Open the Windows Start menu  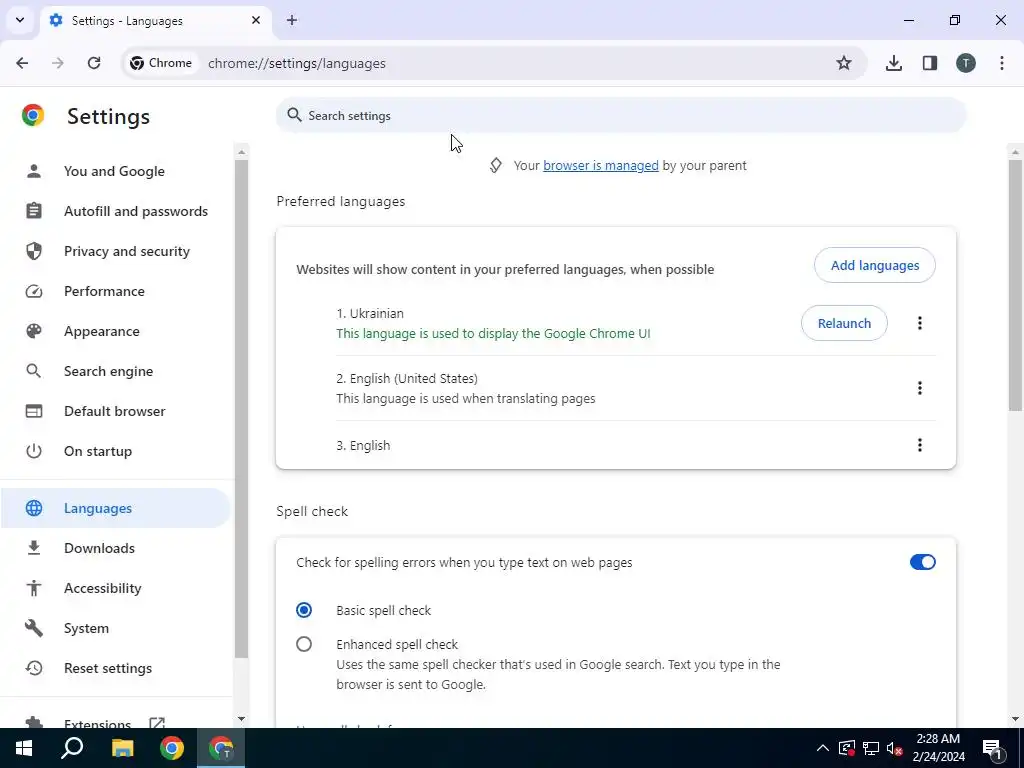[24, 748]
